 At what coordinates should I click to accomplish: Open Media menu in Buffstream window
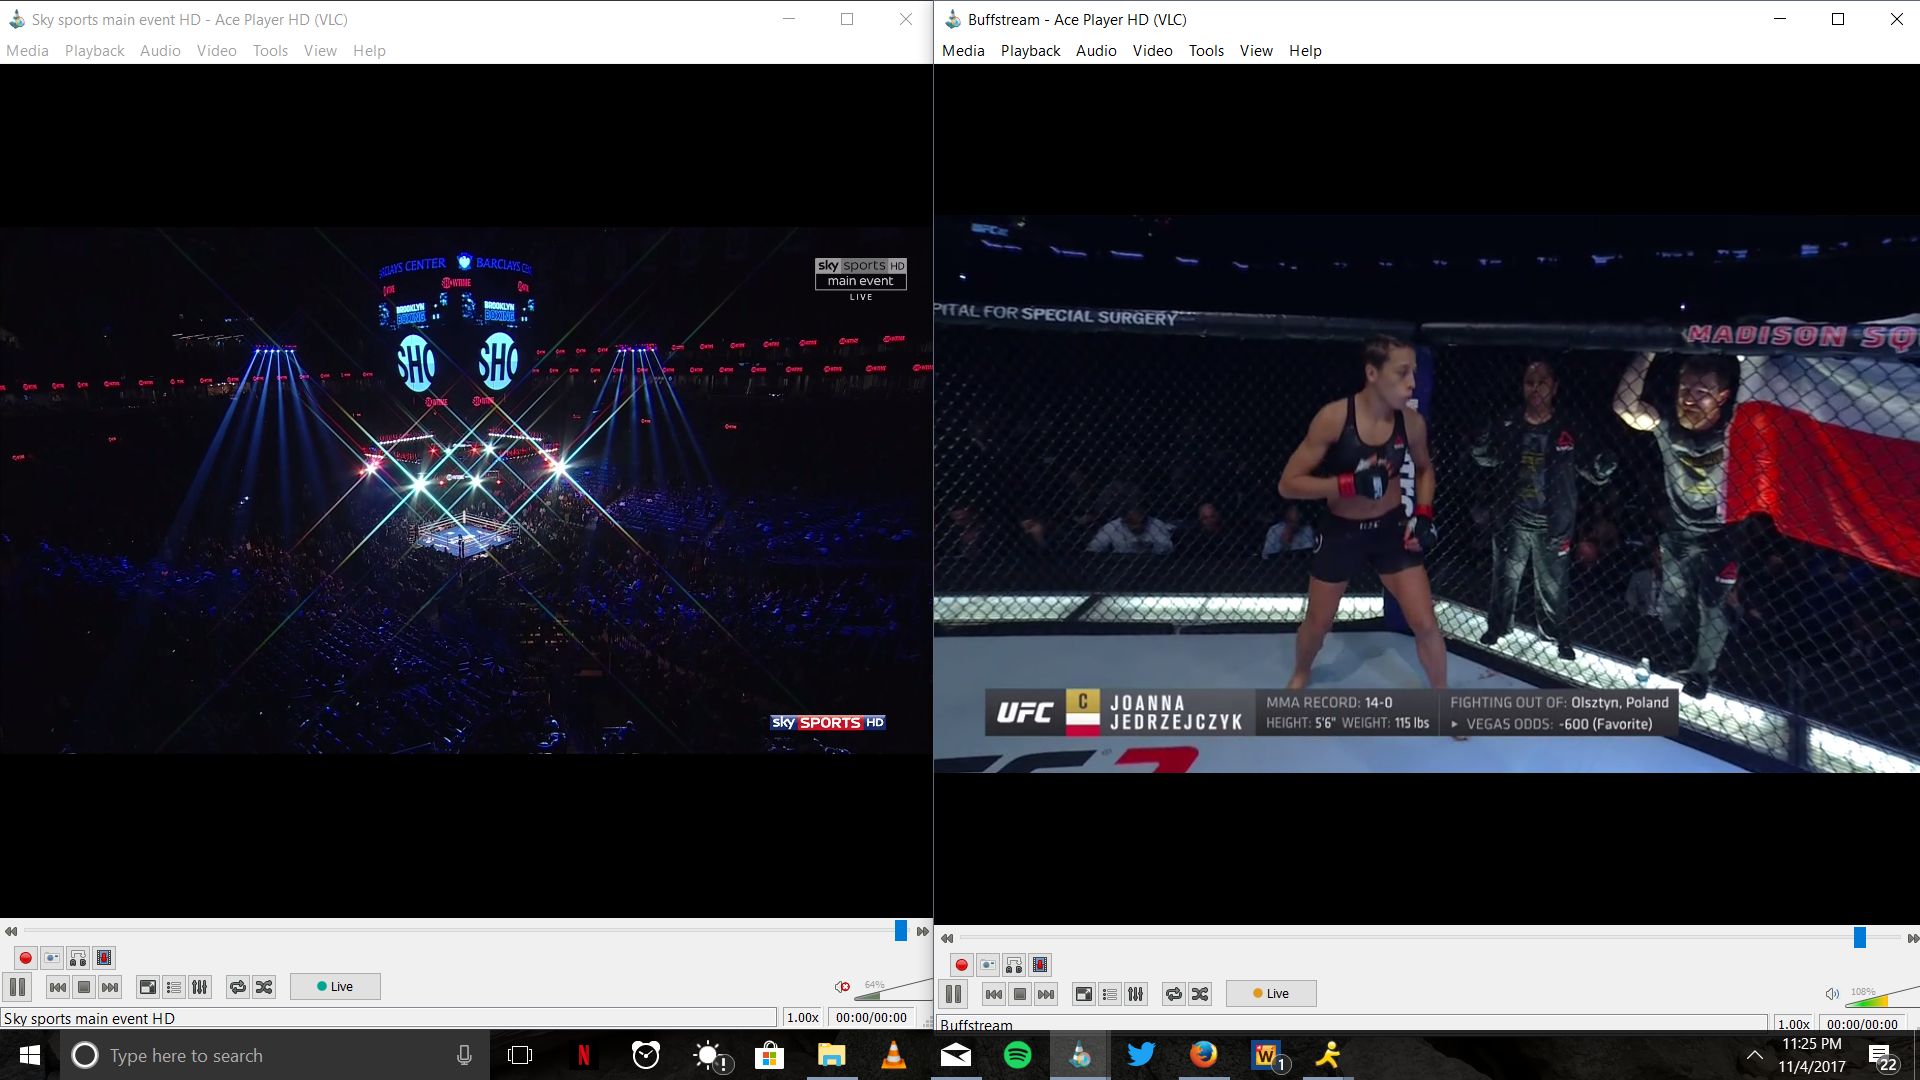963,51
